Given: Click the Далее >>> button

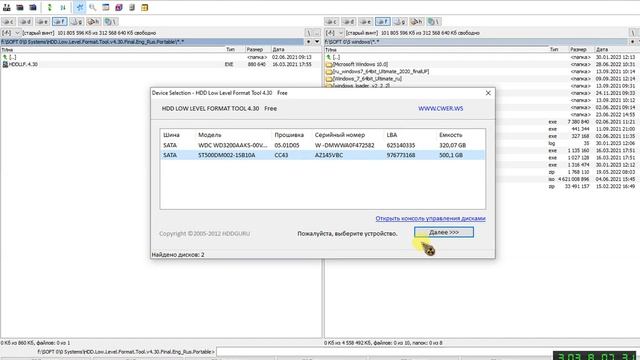Looking at the screenshot, I should (x=444, y=232).
